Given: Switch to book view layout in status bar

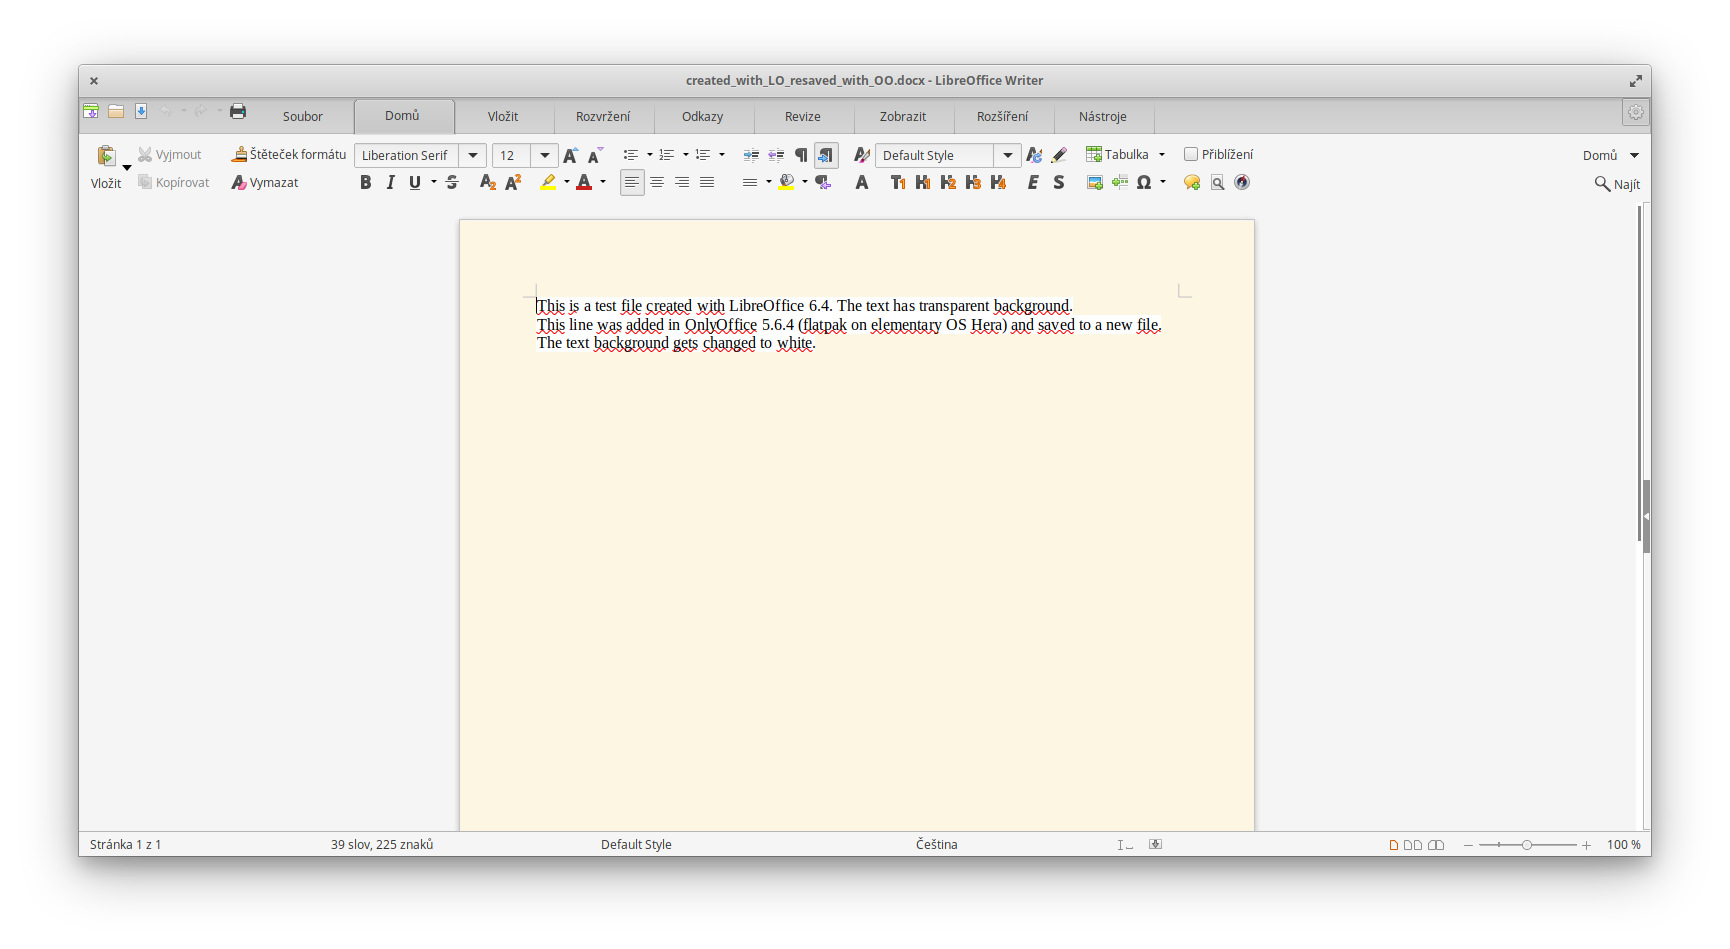Looking at the screenshot, I should [x=1436, y=845].
